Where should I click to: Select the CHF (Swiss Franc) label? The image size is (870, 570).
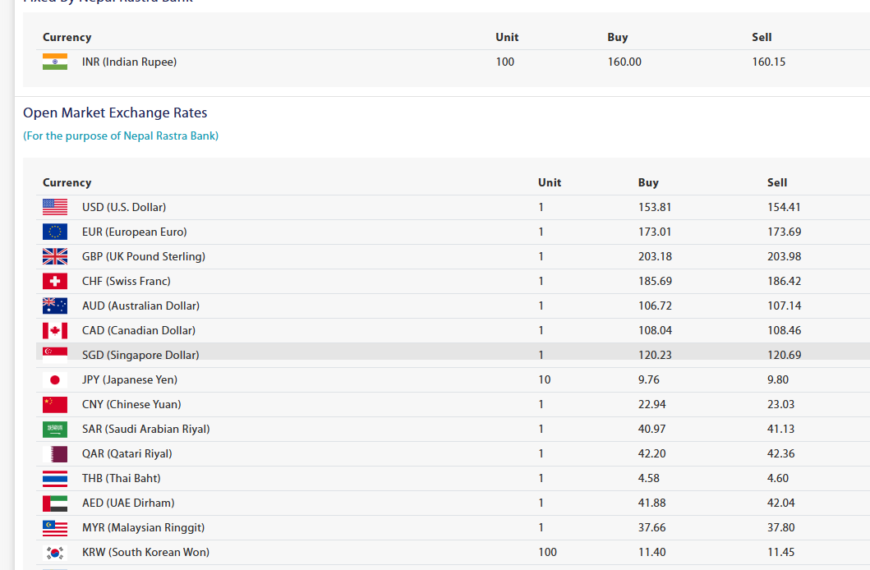pos(126,281)
